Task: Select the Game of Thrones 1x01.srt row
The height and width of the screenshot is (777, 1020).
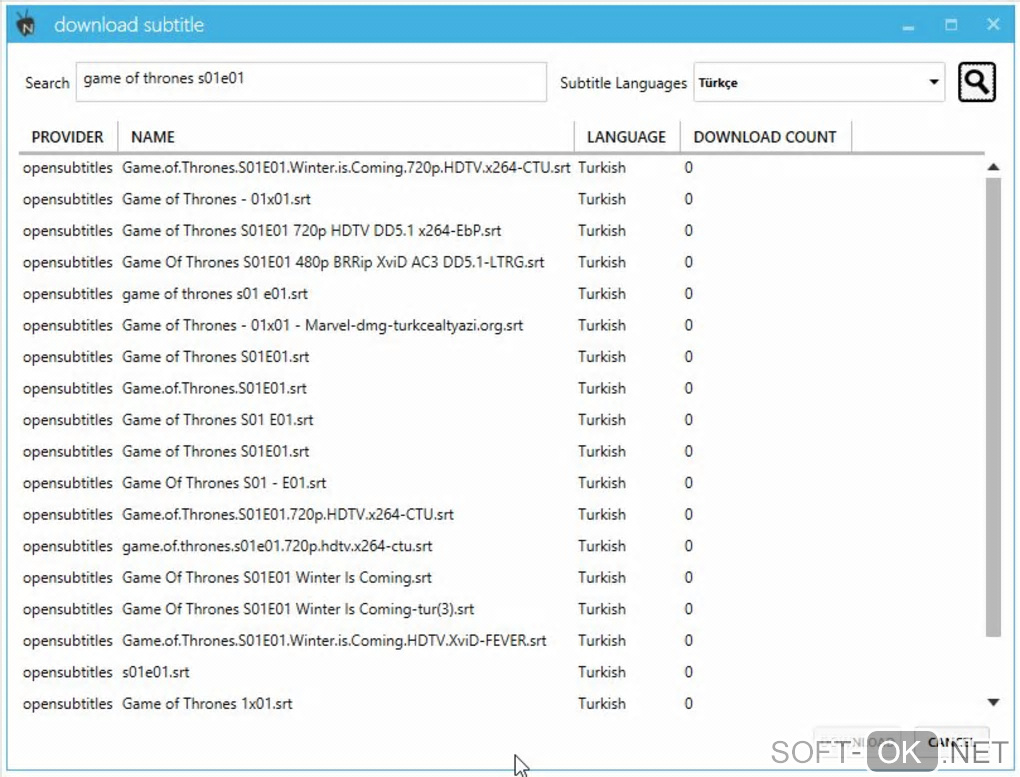Action: tap(207, 704)
